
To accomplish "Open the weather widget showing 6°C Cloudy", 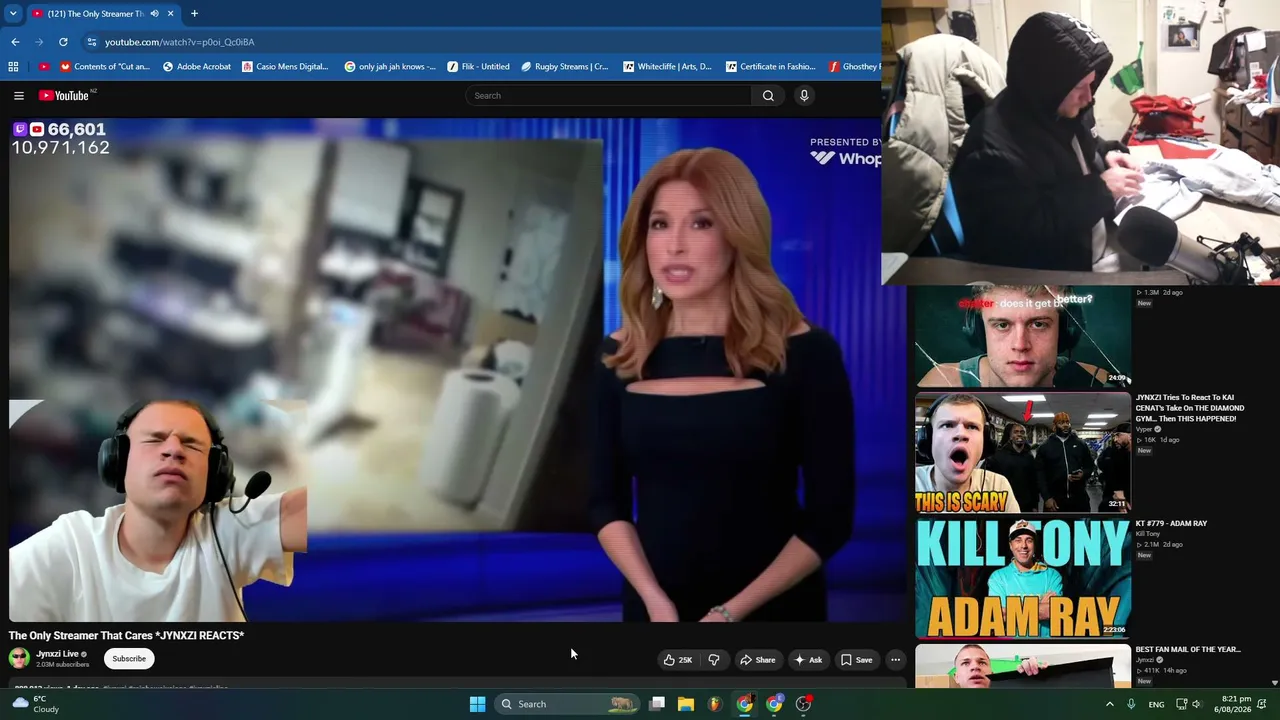I will point(38,704).
